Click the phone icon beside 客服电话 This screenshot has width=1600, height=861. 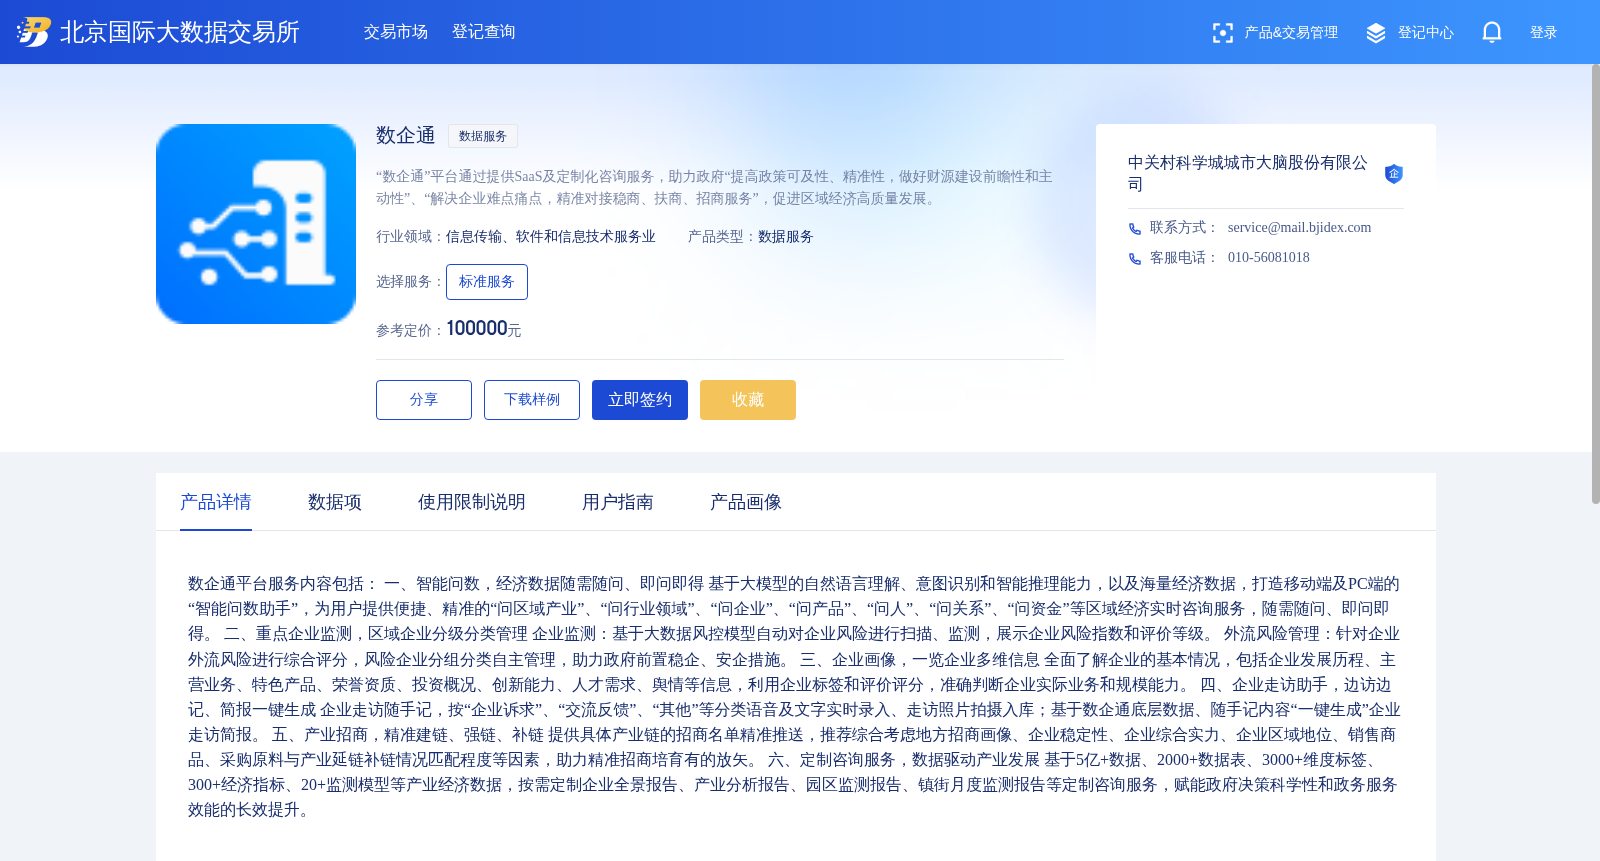tap(1135, 259)
